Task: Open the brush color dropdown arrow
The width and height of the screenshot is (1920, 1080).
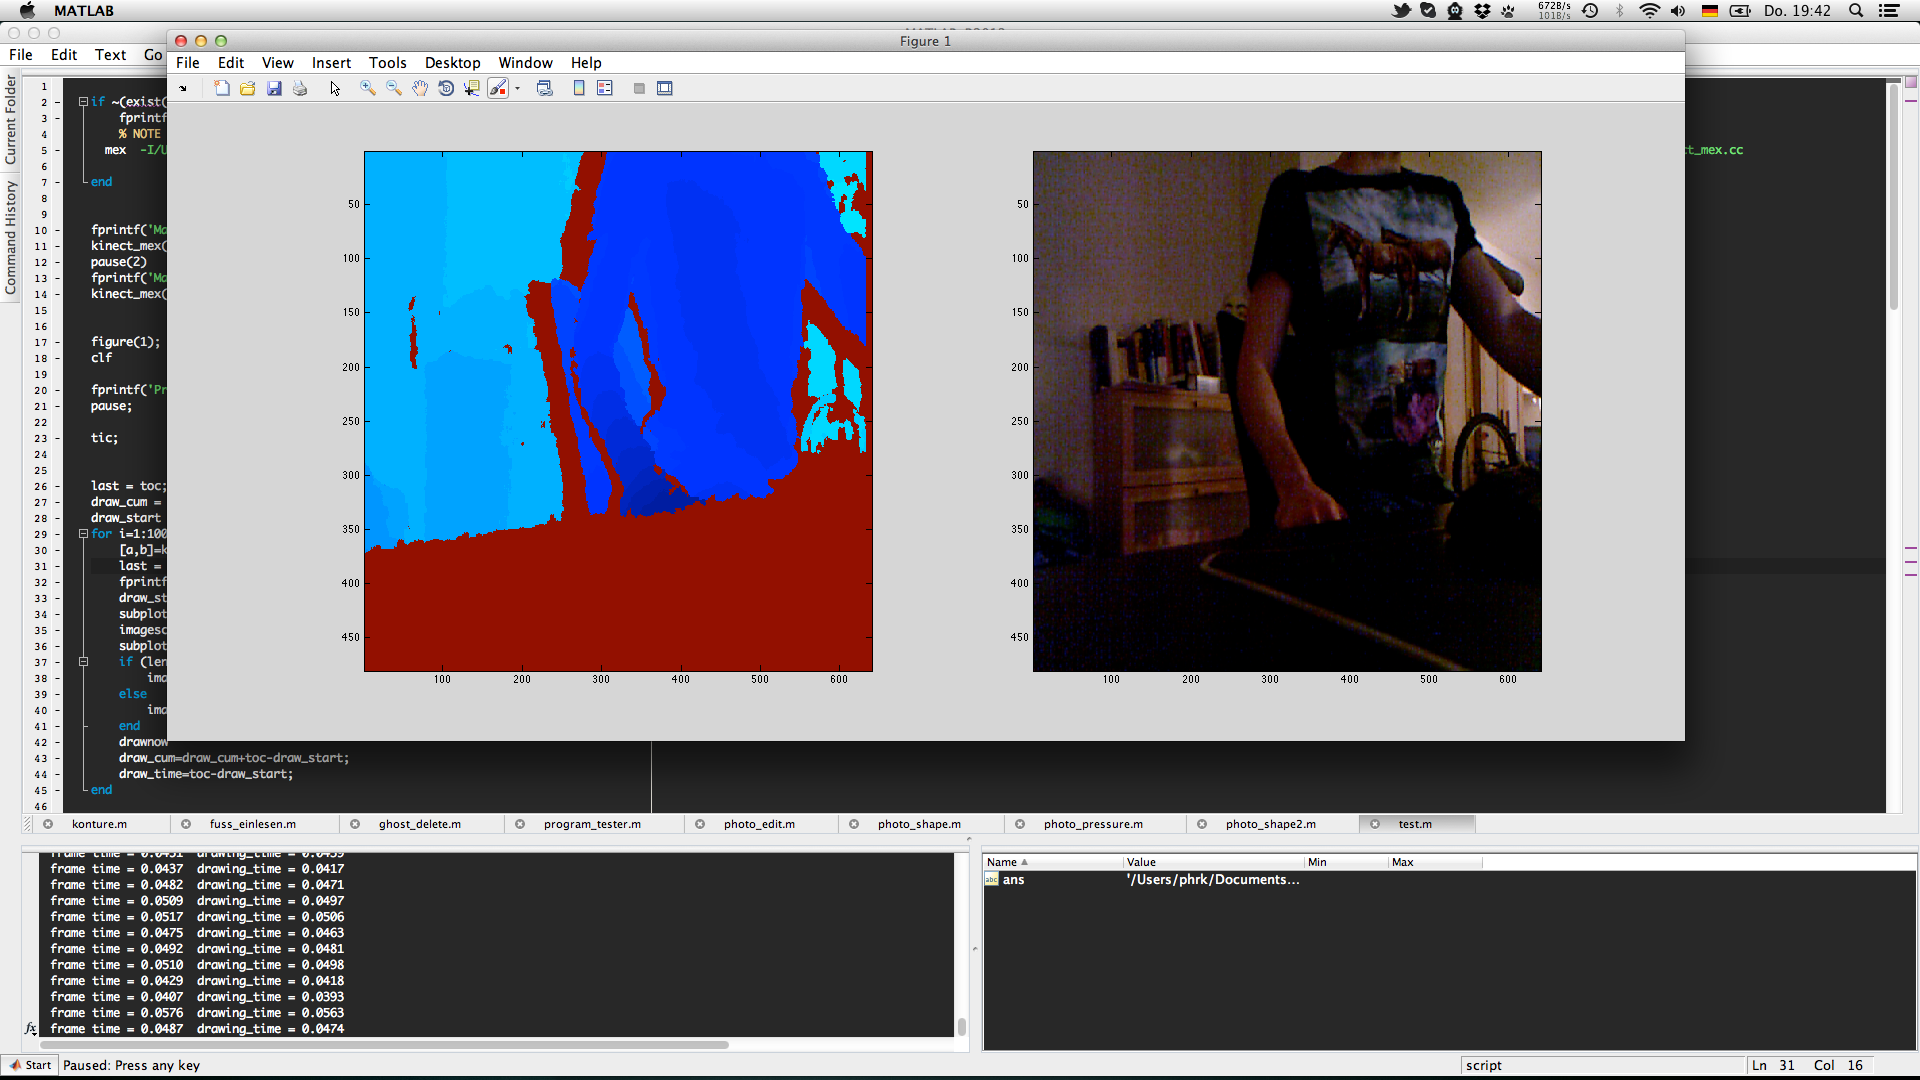Action: click(x=518, y=88)
